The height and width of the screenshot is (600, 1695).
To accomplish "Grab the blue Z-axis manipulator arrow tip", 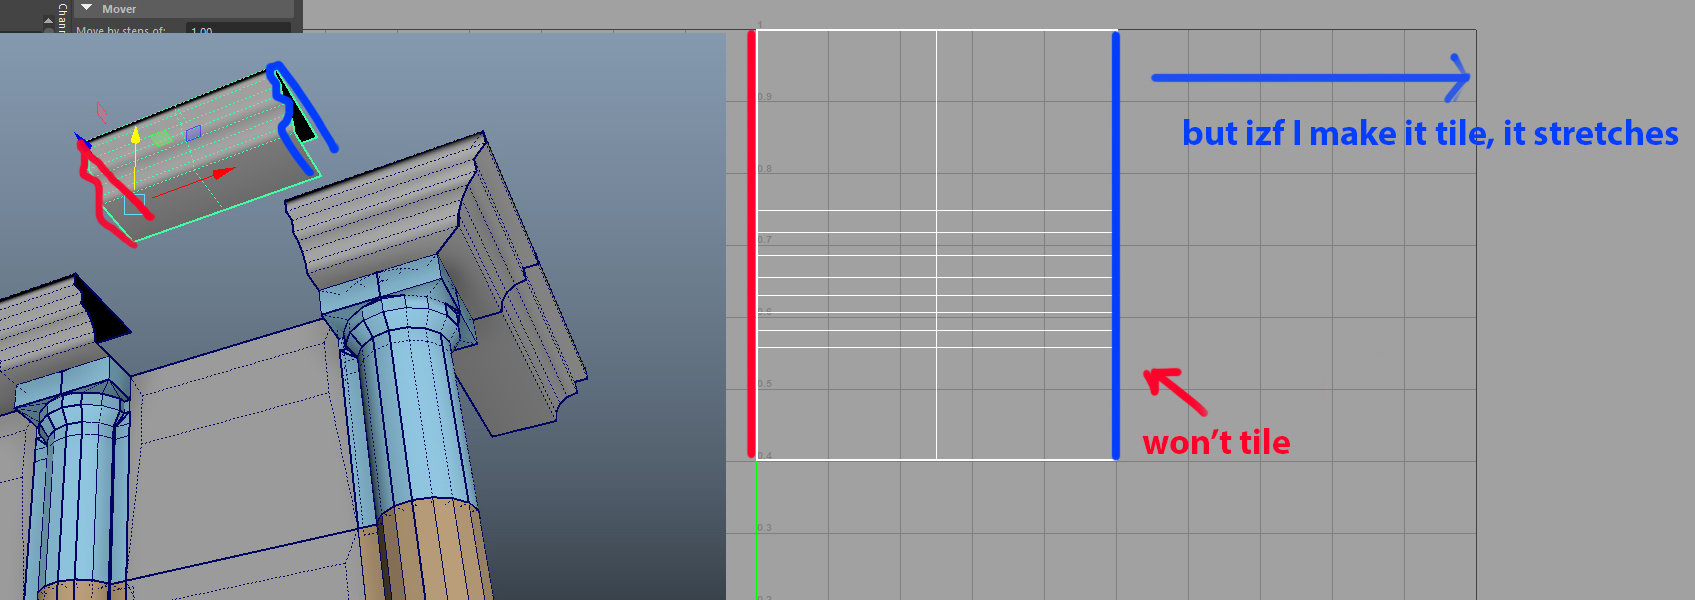I will click(x=82, y=140).
